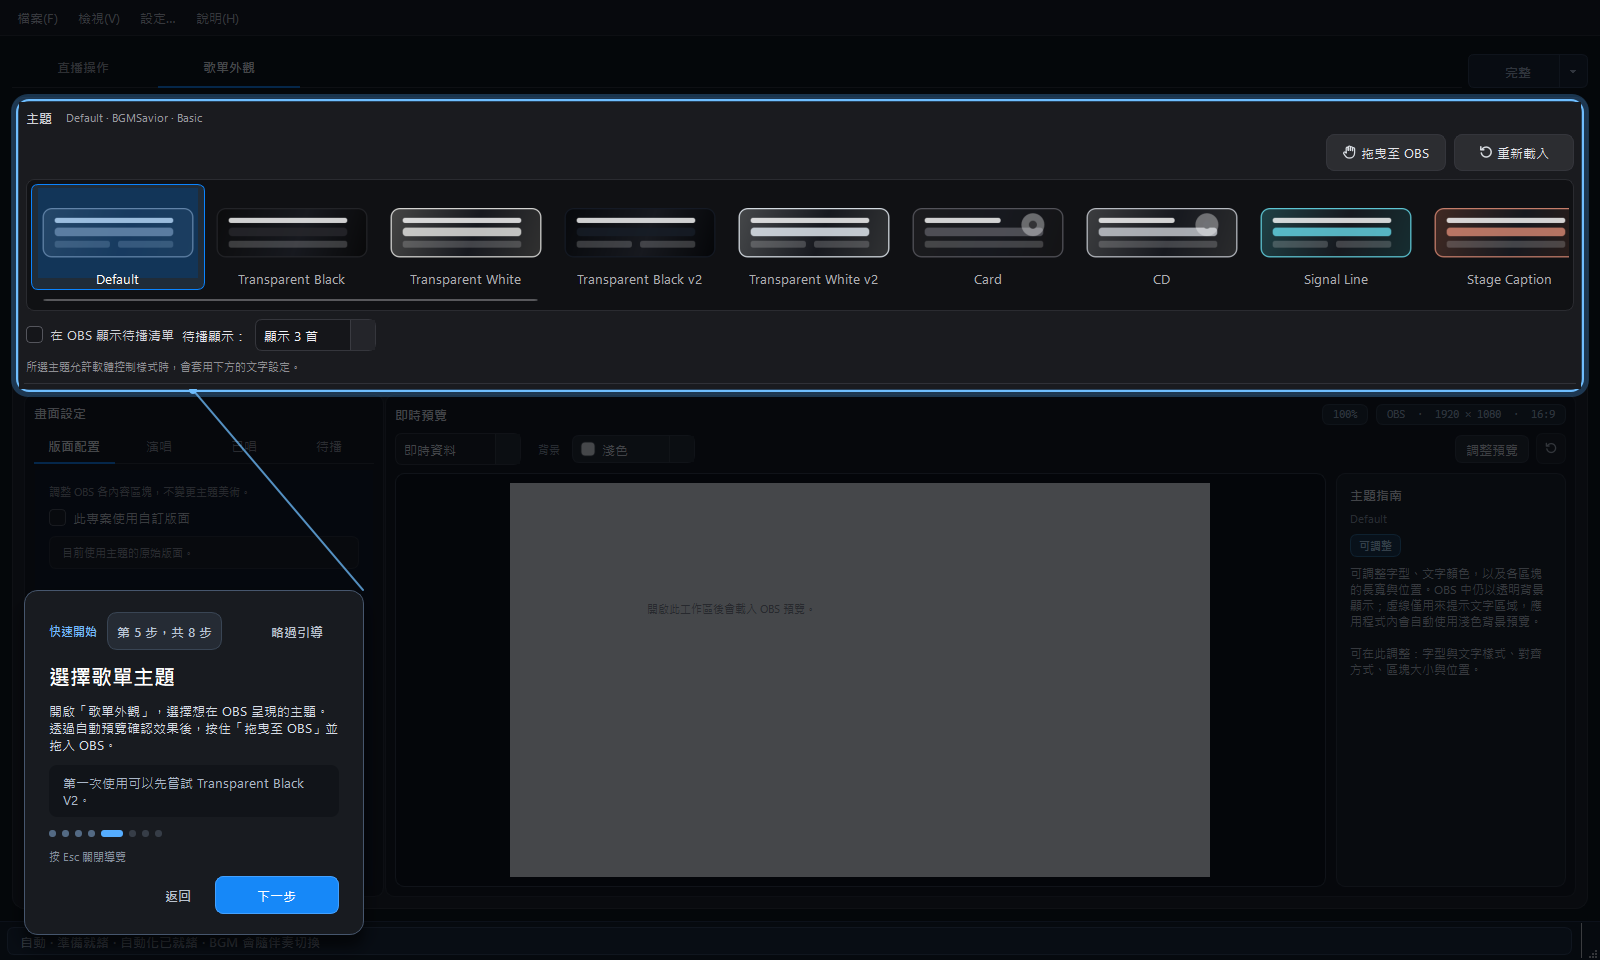The height and width of the screenshot is (960, 1600).
Task: Enable 在 OBS 顯示待播清單 checkbox
Action: click(35, 335)
